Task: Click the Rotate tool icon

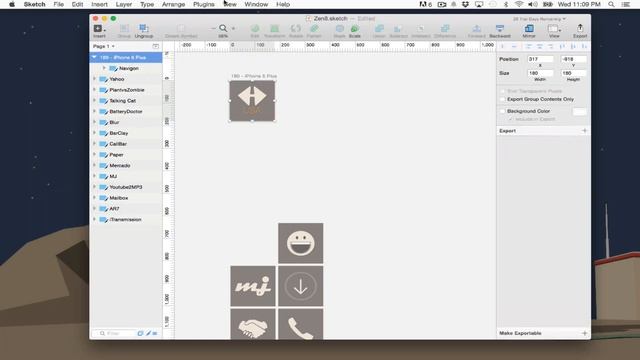Action: [296, 29]
